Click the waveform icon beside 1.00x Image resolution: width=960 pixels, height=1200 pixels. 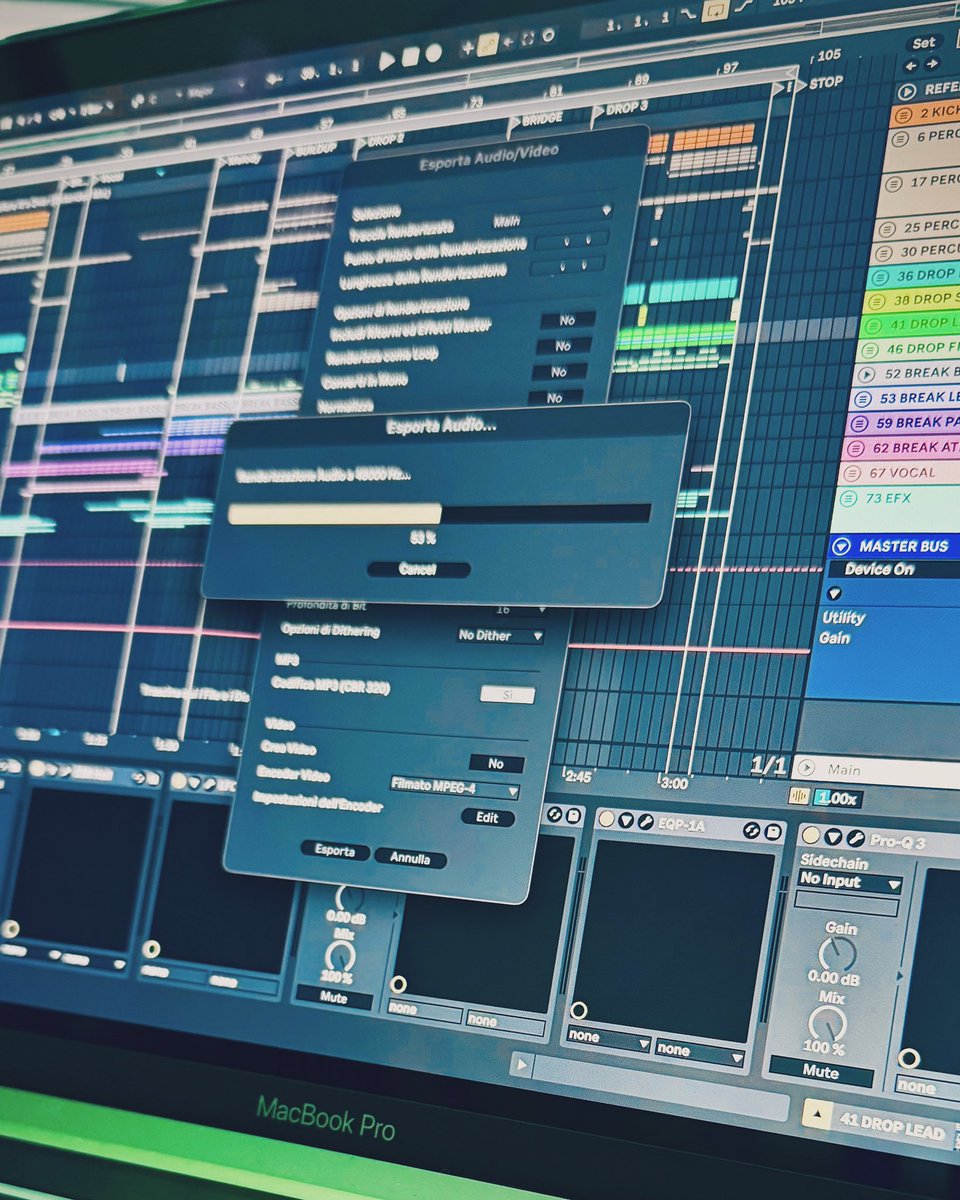tap(798, 796)
